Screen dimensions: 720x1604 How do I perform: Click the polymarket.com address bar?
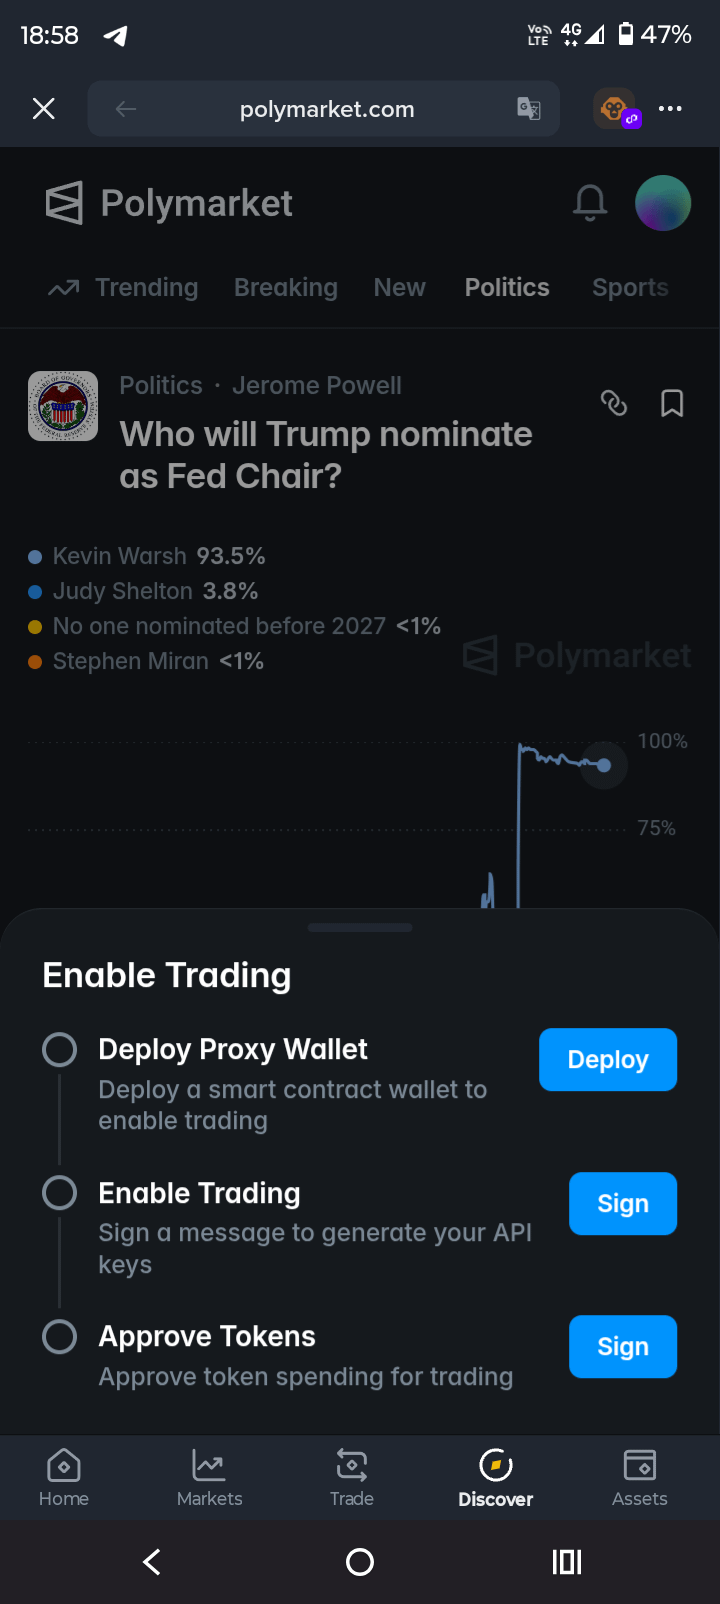327,109
